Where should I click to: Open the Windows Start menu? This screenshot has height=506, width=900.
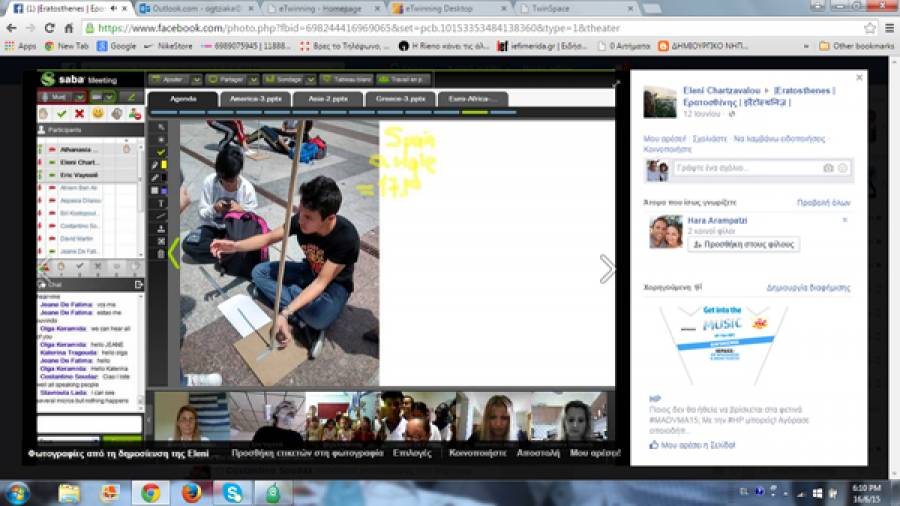[x=18, y=492]
